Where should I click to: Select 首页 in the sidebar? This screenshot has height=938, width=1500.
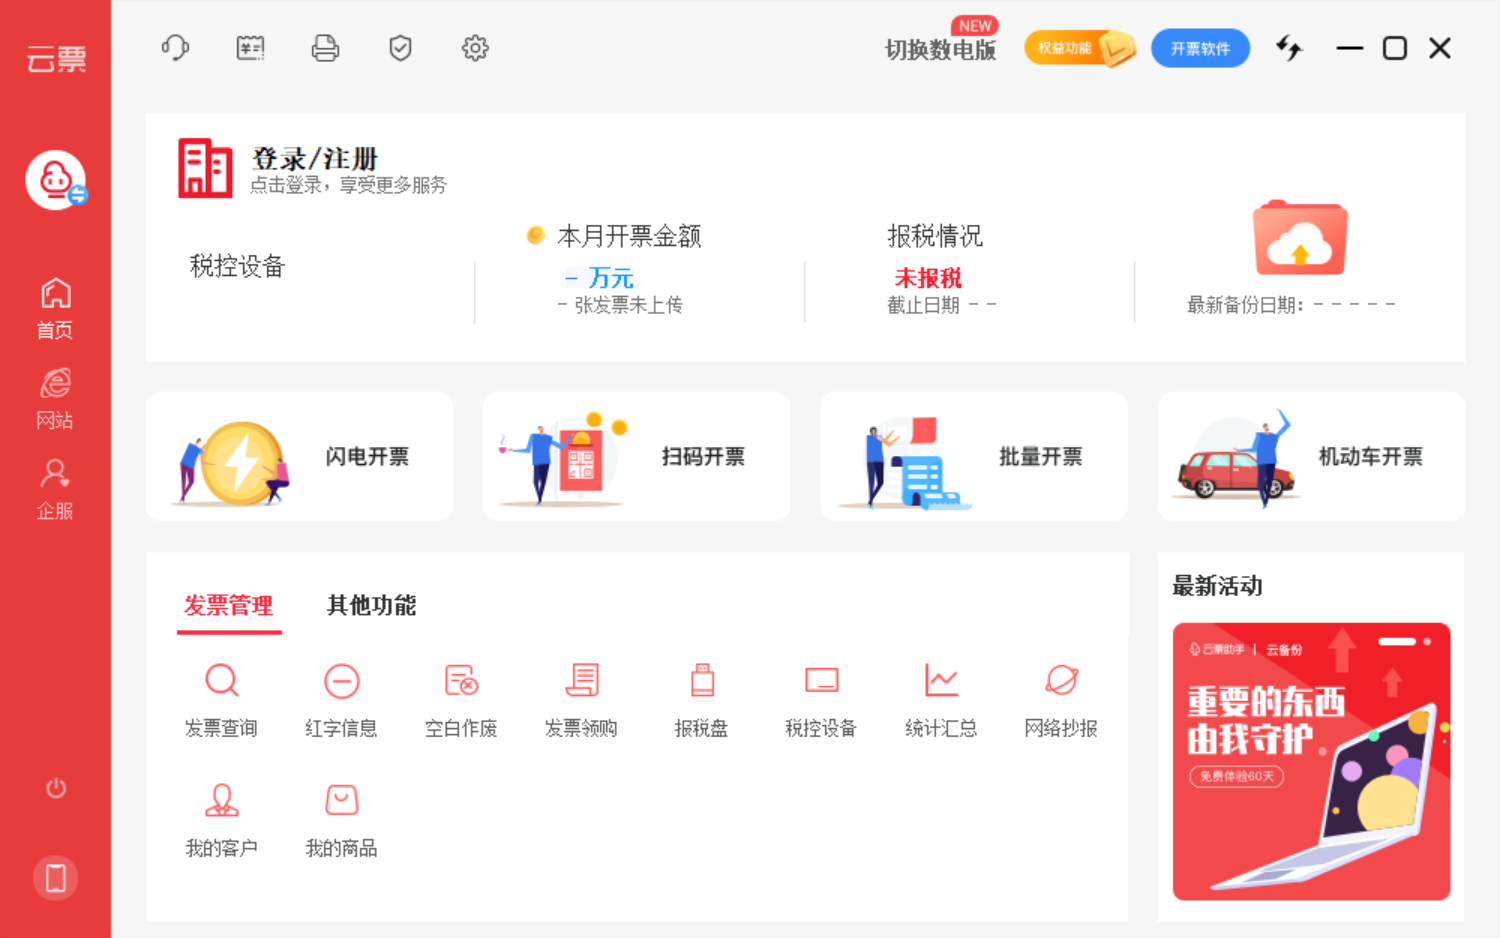[x=55, y=305]
